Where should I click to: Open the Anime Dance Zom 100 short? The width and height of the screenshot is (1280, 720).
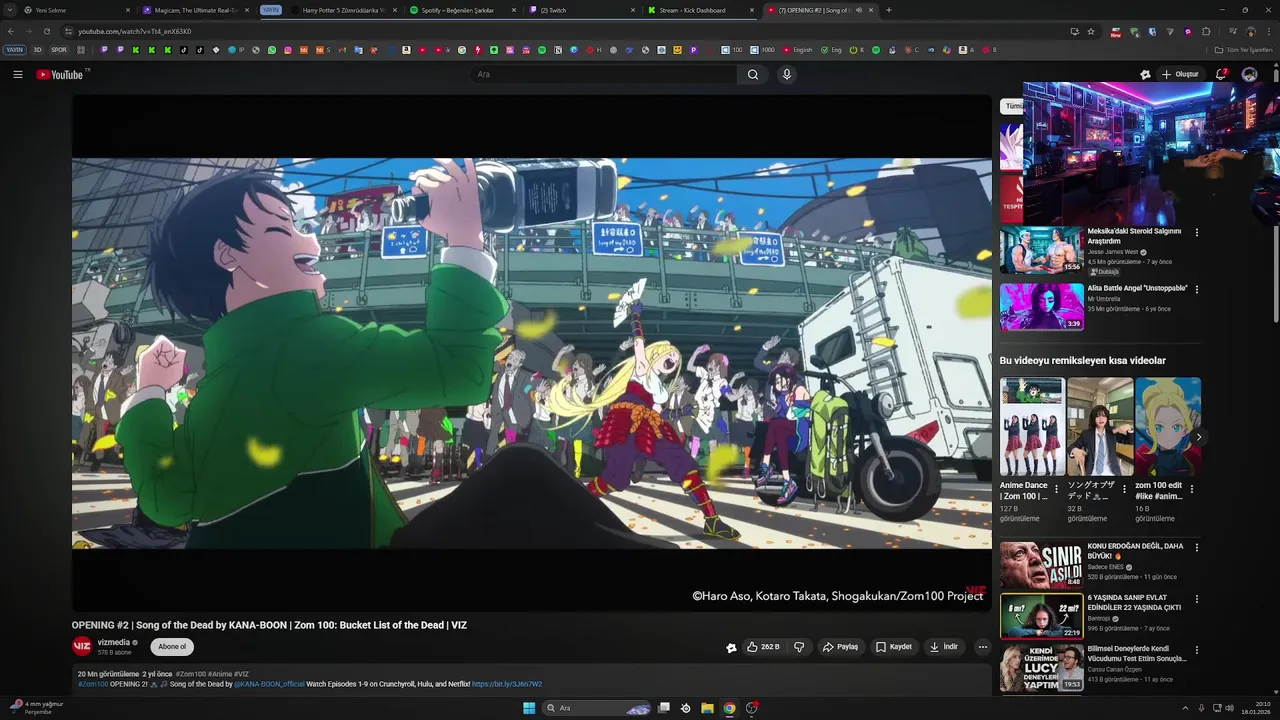(1032, 427)
